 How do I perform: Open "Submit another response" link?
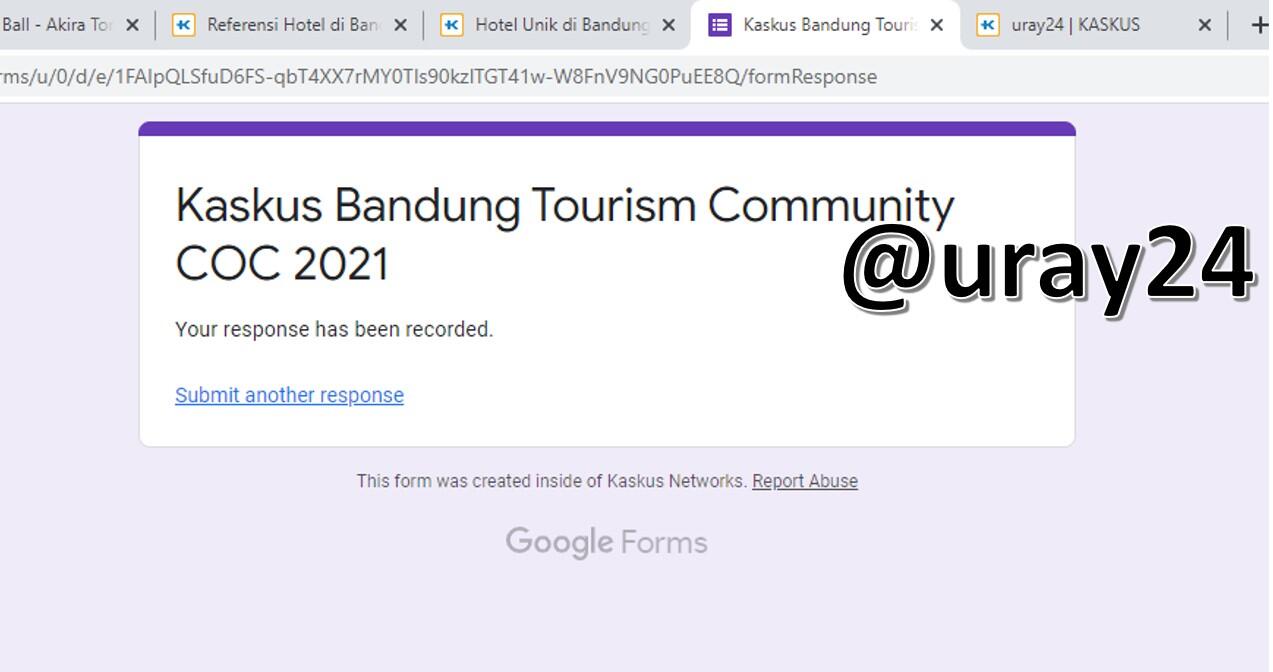click(288, 395)
